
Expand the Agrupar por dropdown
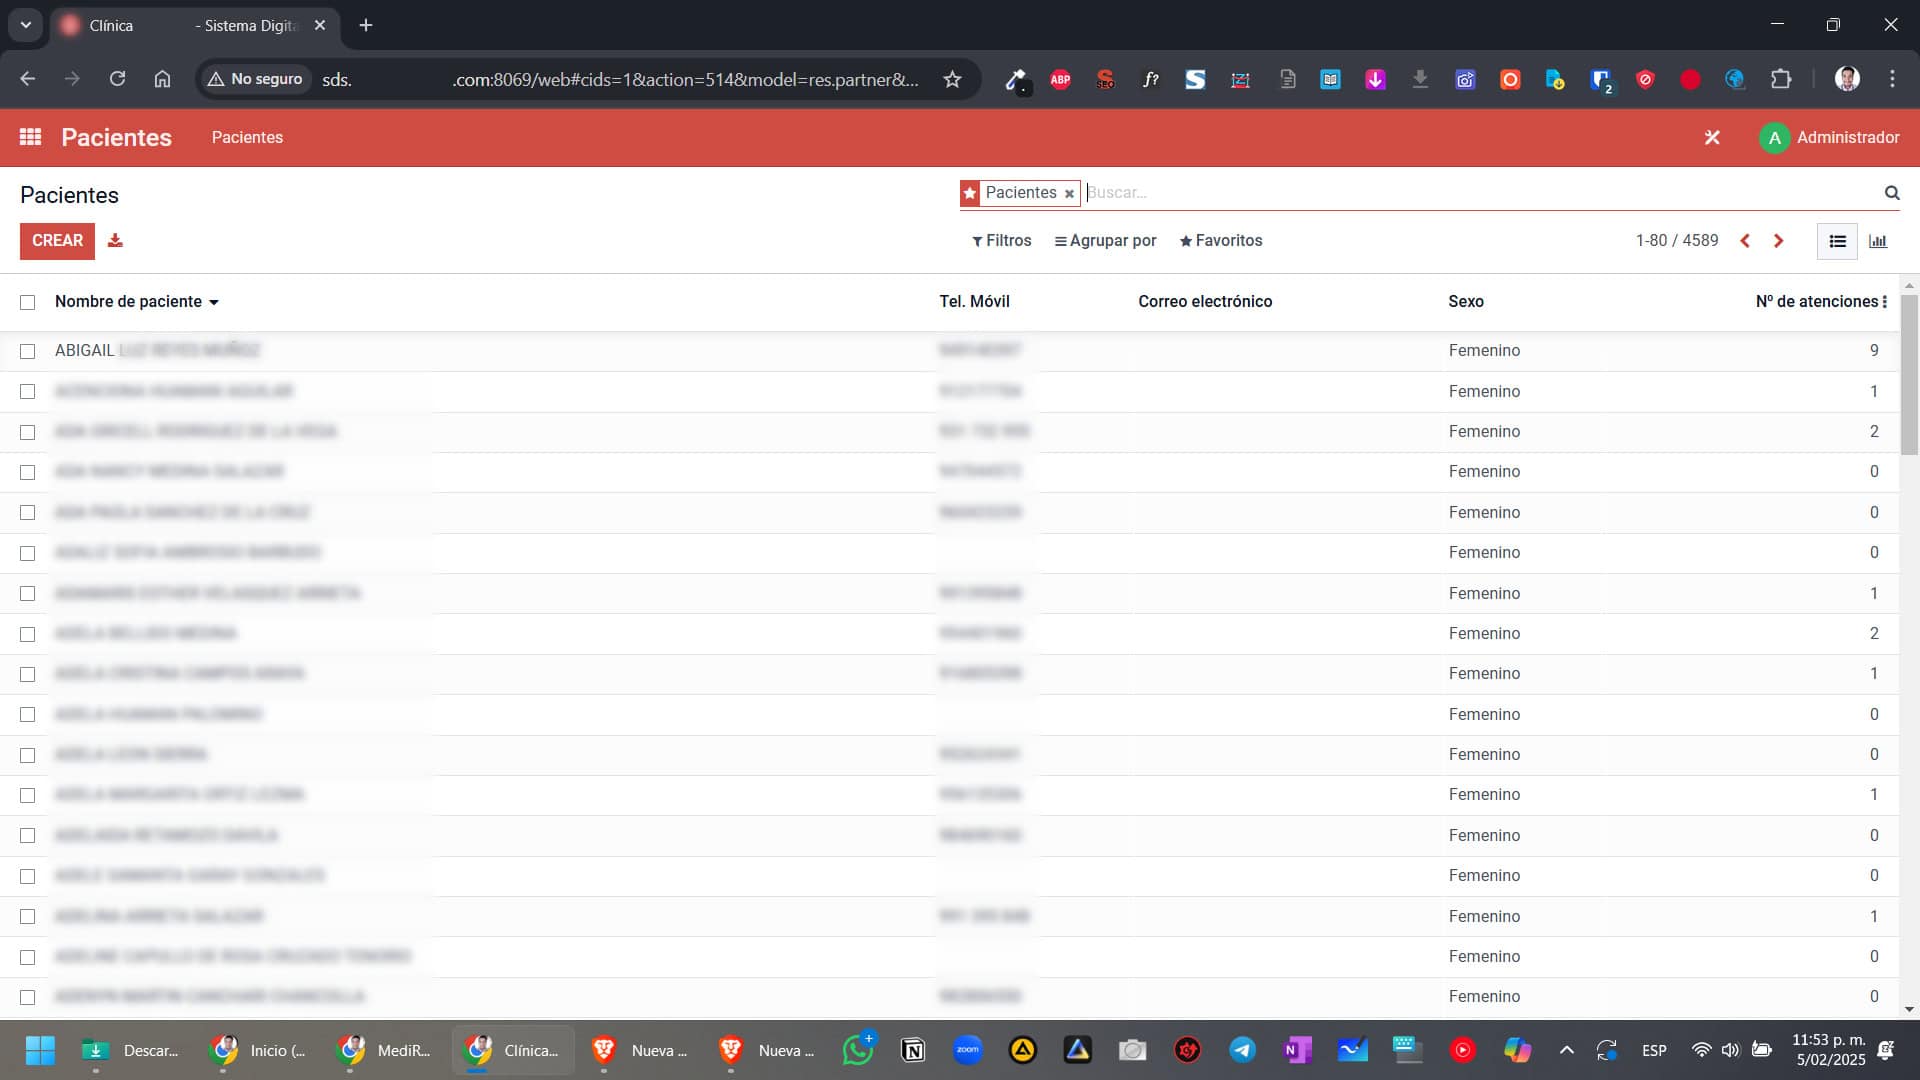coord(1105,241)
